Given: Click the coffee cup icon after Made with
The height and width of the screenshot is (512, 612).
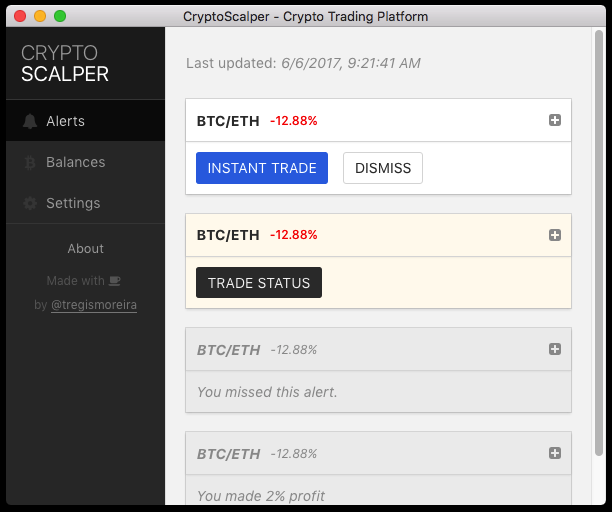Looking at the screenshot, I should coord(115,281).
